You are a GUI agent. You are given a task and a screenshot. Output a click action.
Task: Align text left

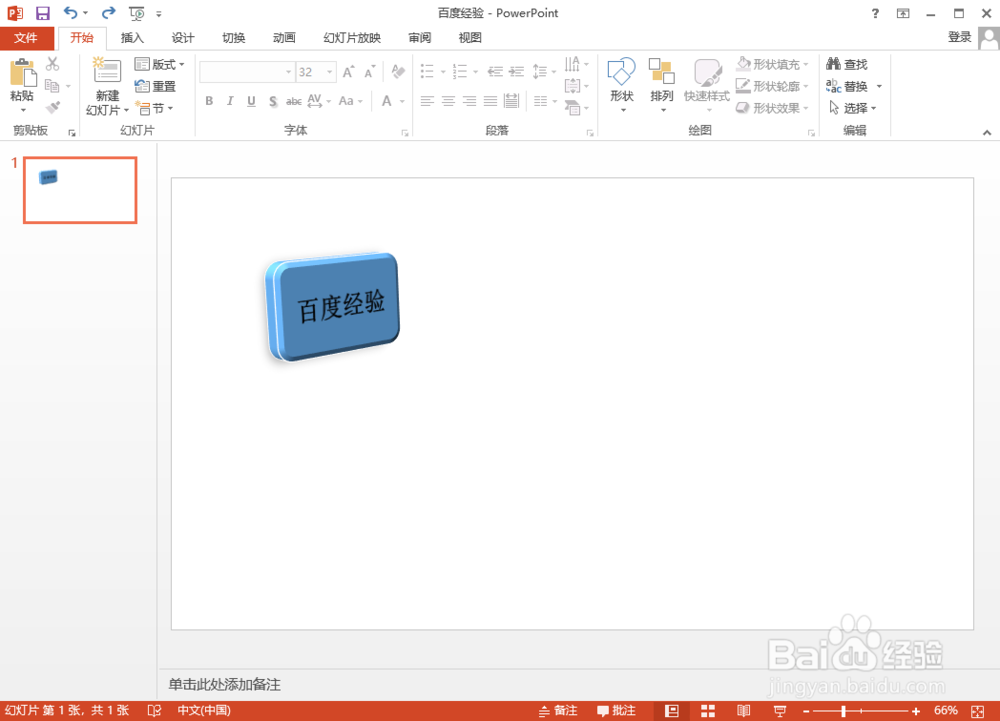427,101
